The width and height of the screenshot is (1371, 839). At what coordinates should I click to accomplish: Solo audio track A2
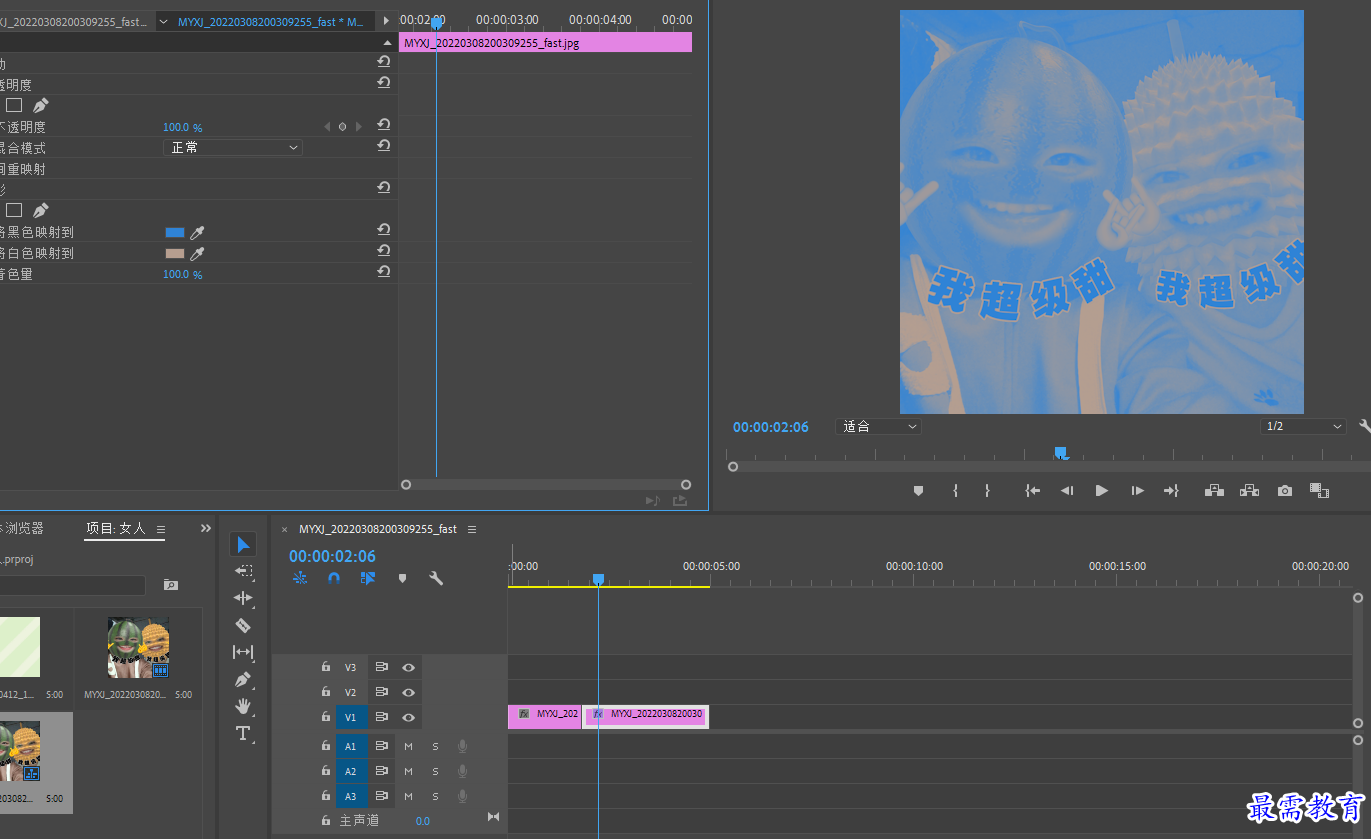435,772
